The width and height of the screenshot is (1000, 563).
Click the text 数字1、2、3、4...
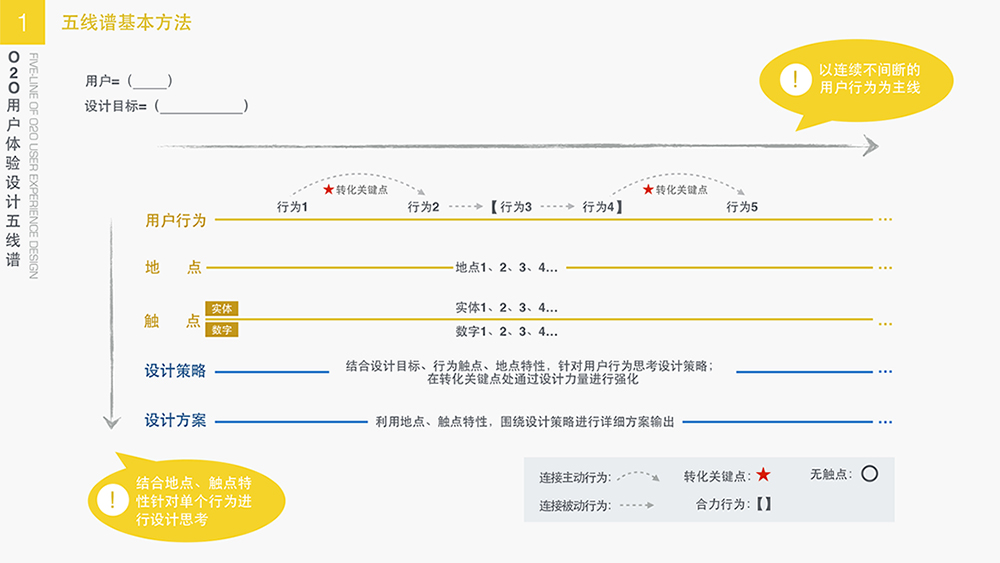click(x=506, y=332)
